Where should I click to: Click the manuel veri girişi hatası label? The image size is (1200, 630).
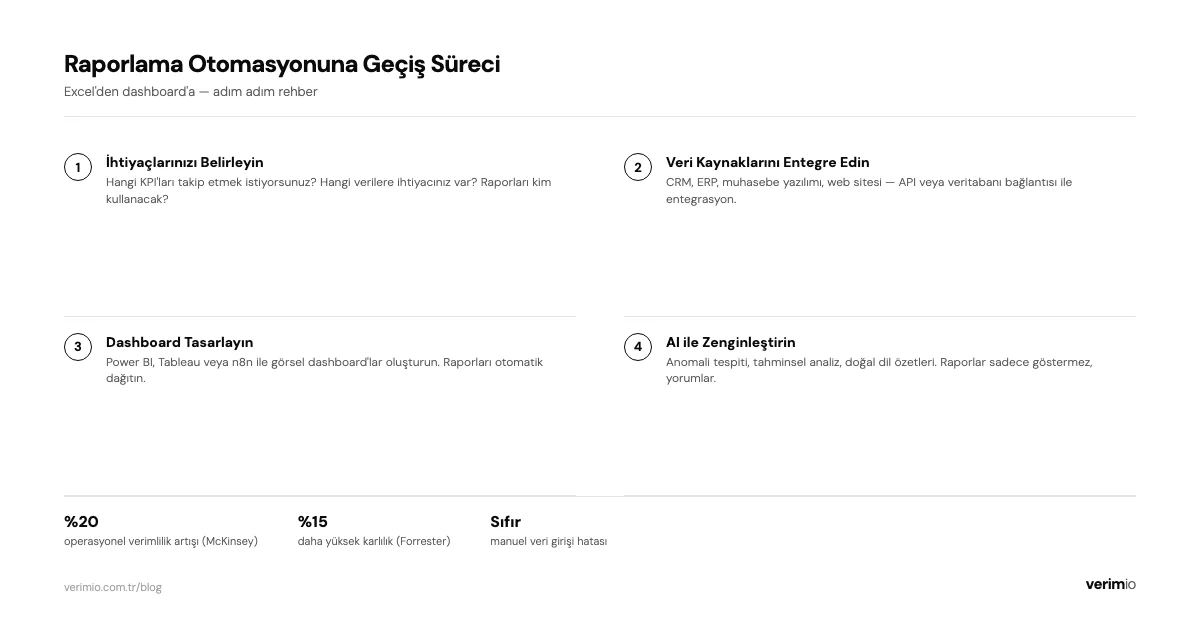[x=548, y=541]
